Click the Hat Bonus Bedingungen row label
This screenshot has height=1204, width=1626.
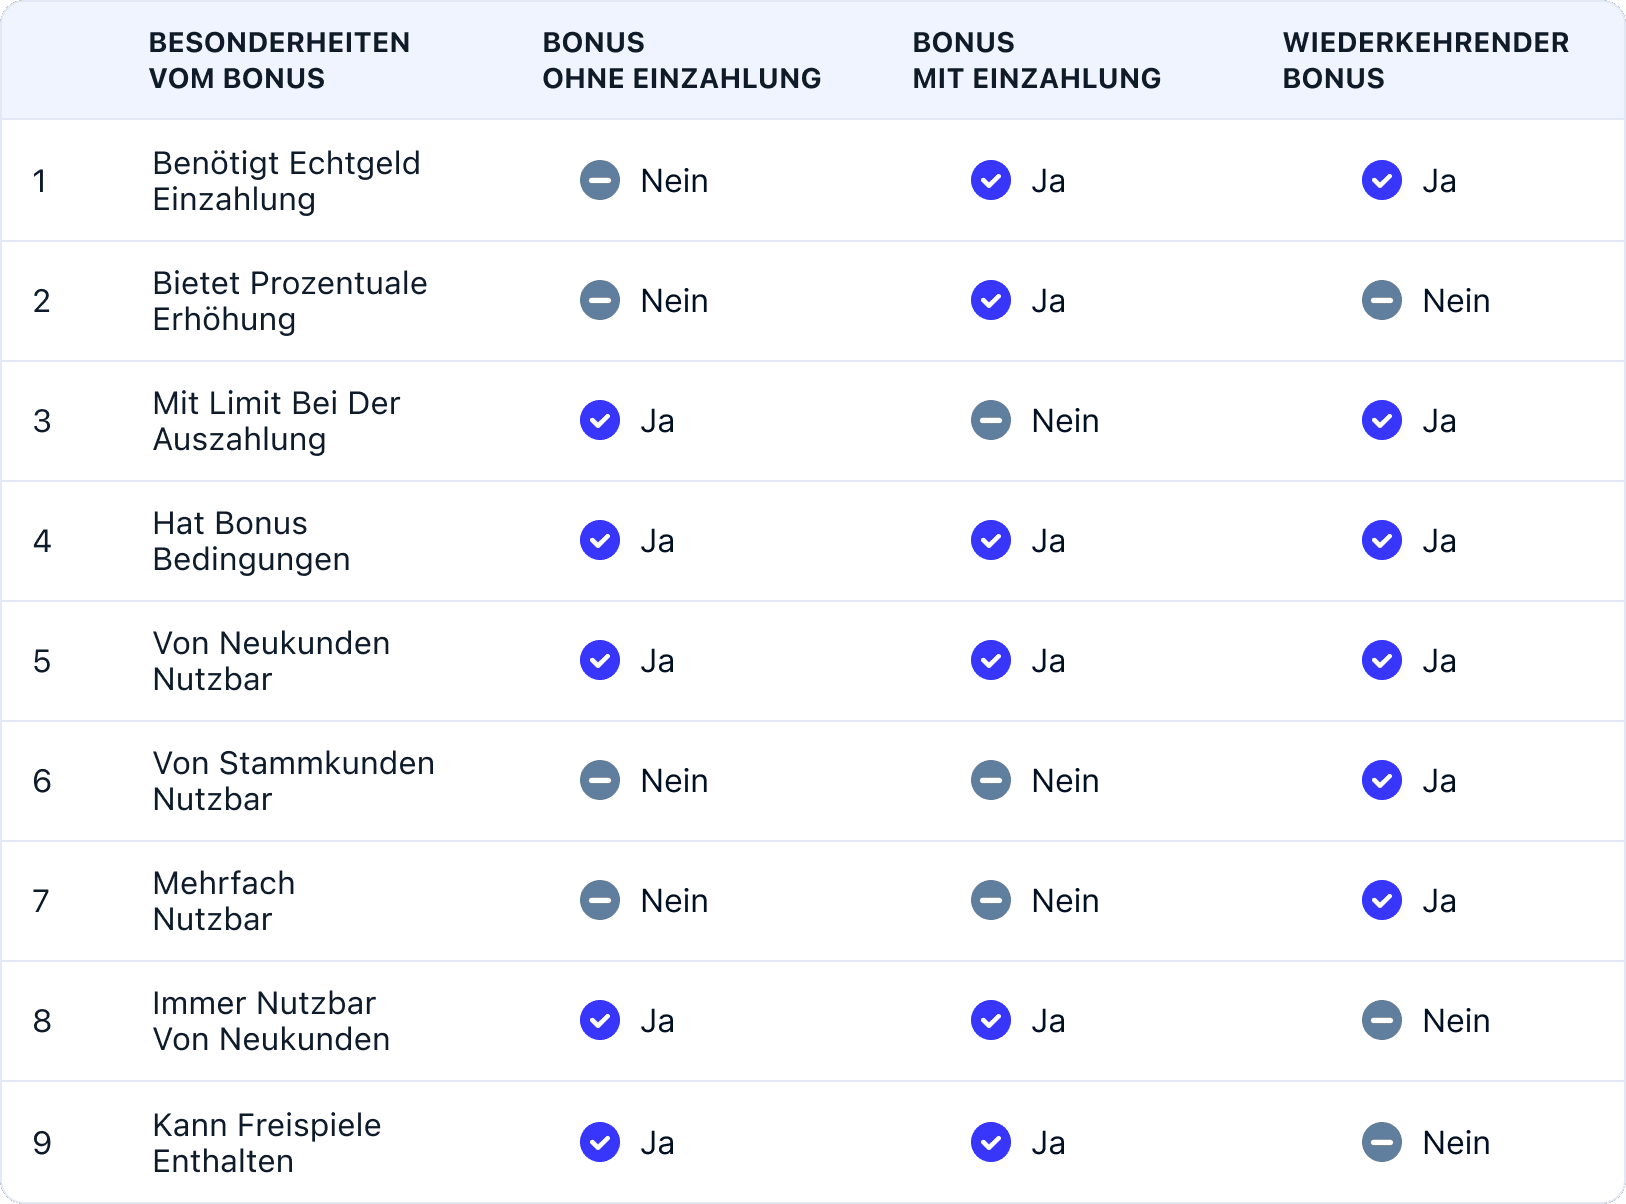click(251, 541)
